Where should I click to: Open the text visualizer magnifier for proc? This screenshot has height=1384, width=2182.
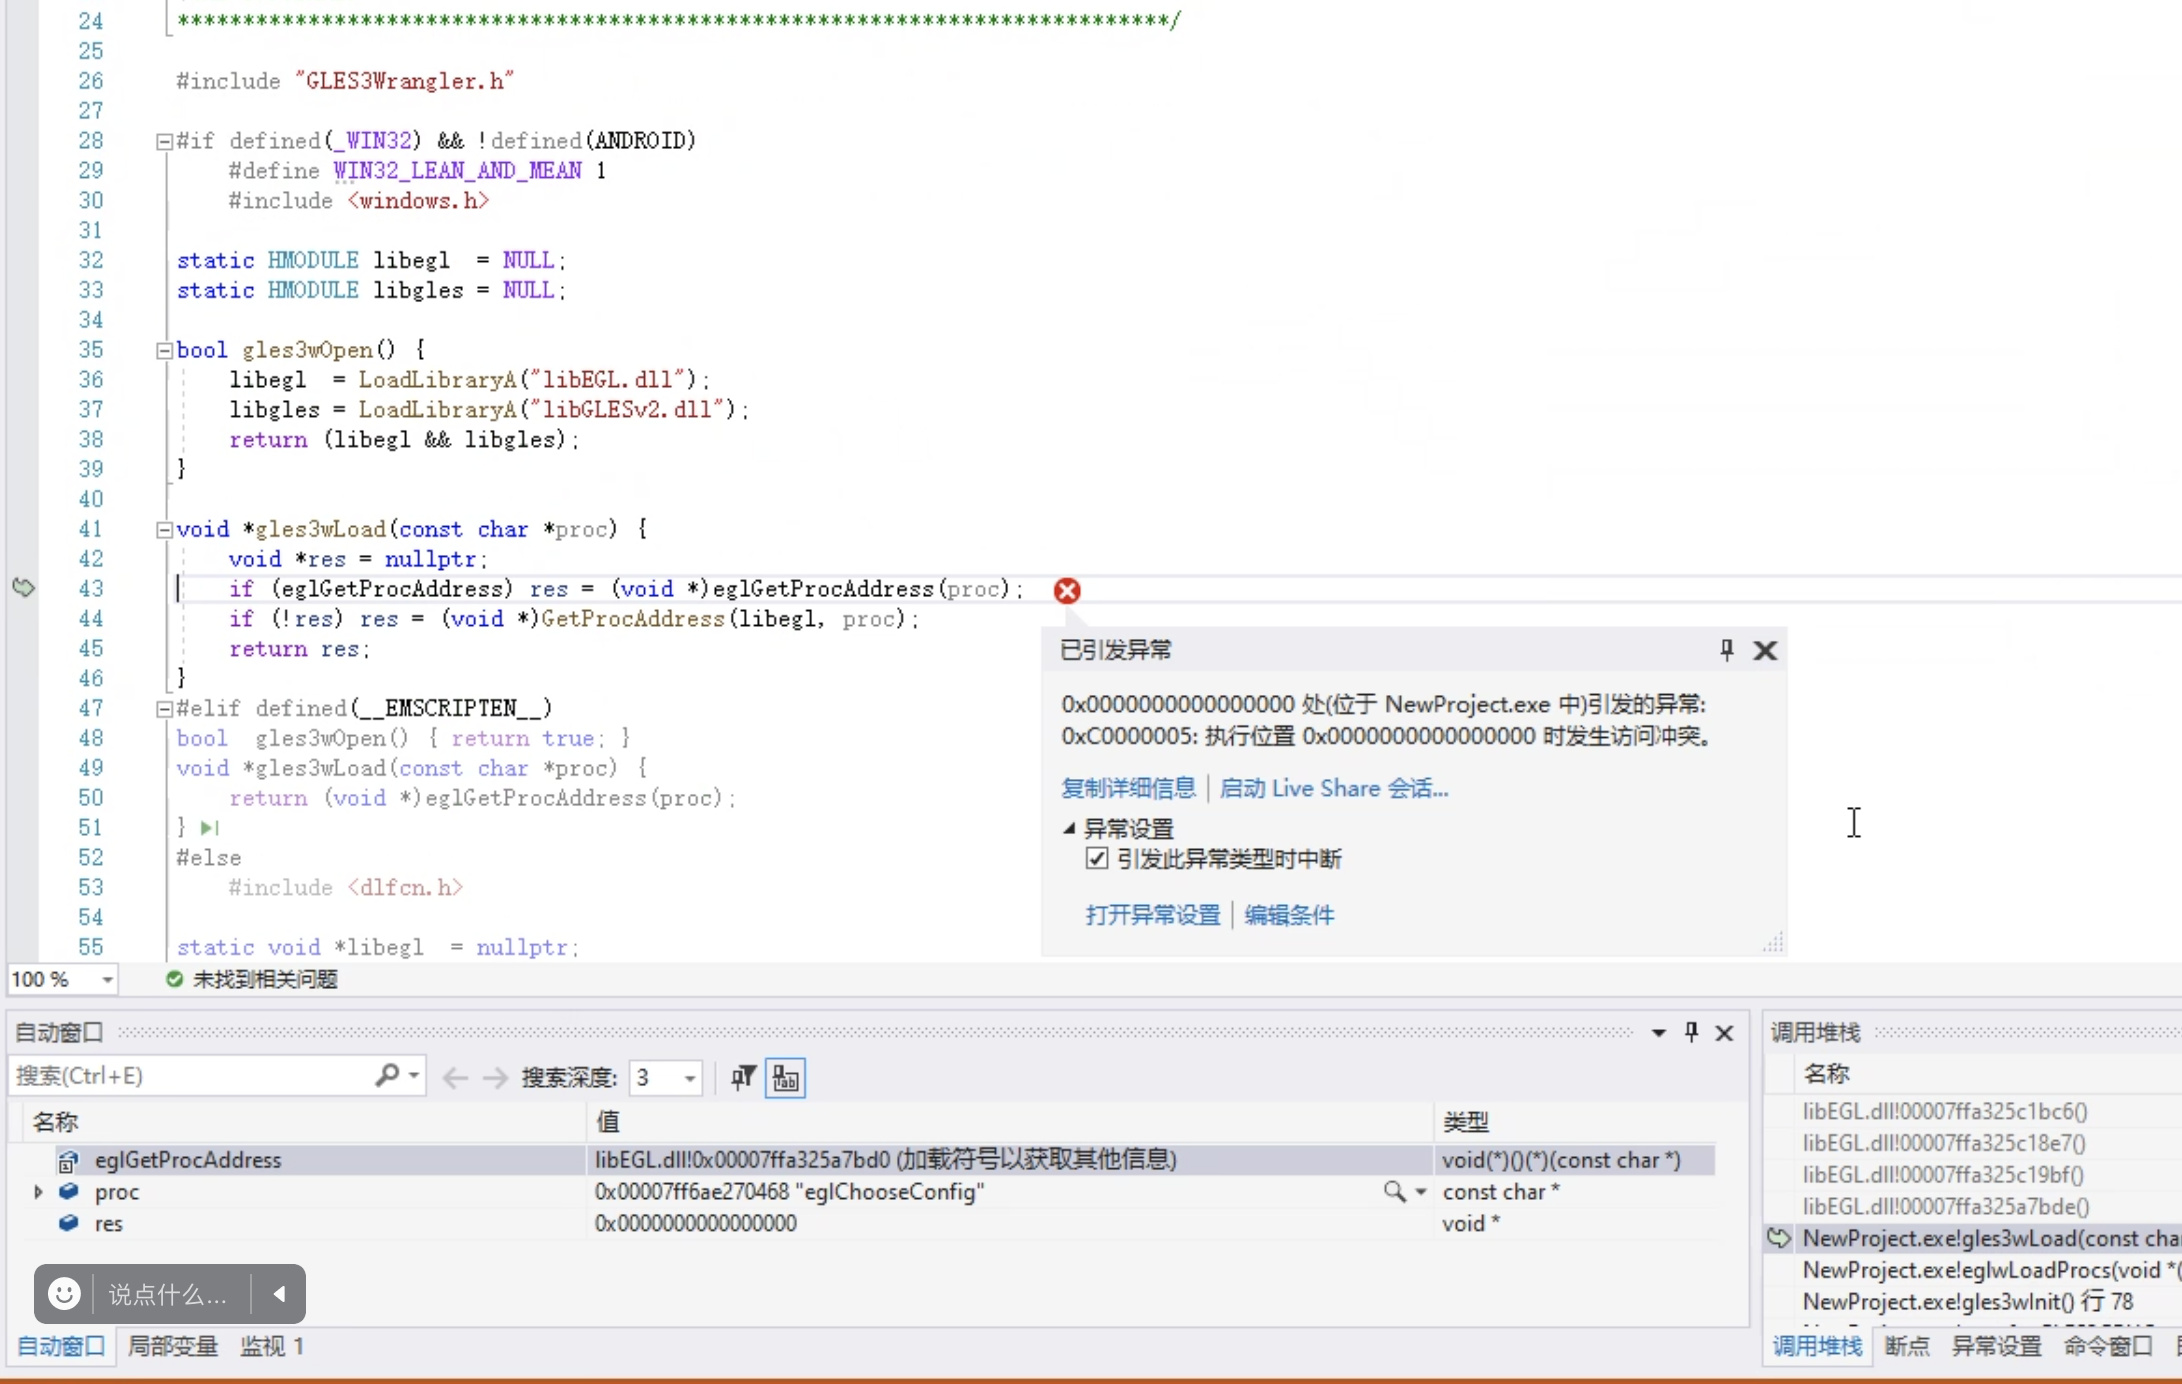(1394, 1191)
